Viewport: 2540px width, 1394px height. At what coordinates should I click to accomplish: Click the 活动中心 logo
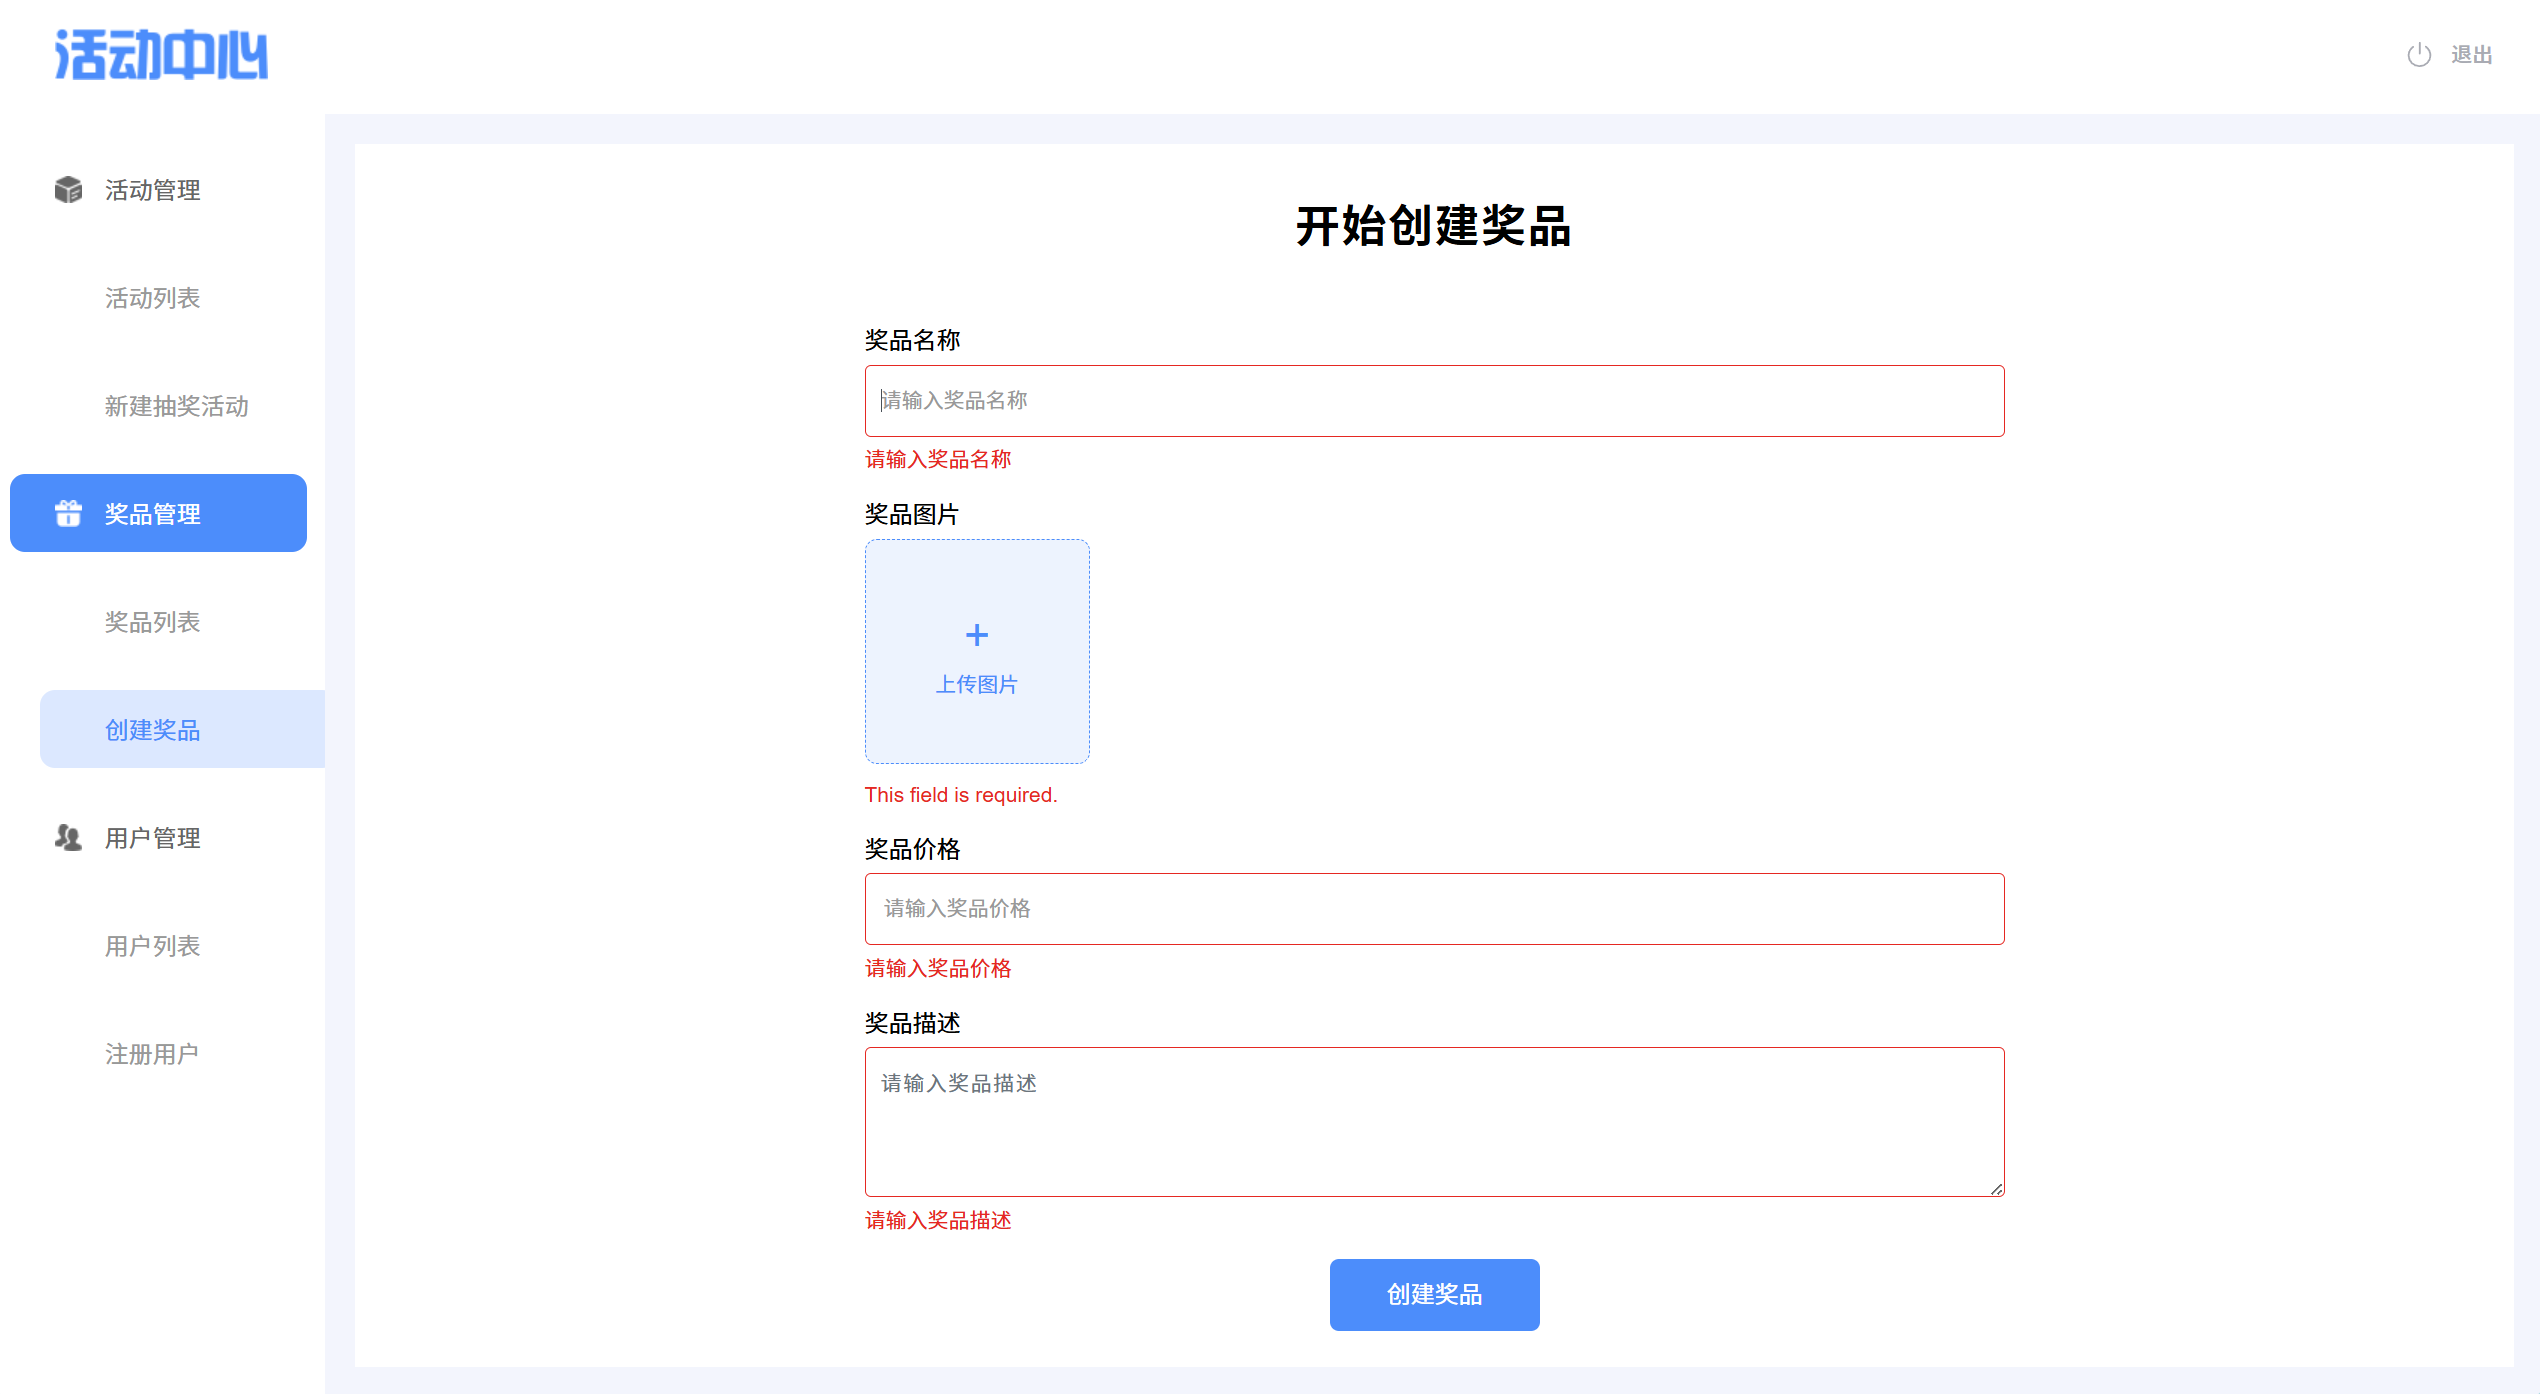[x=161, y=55]
